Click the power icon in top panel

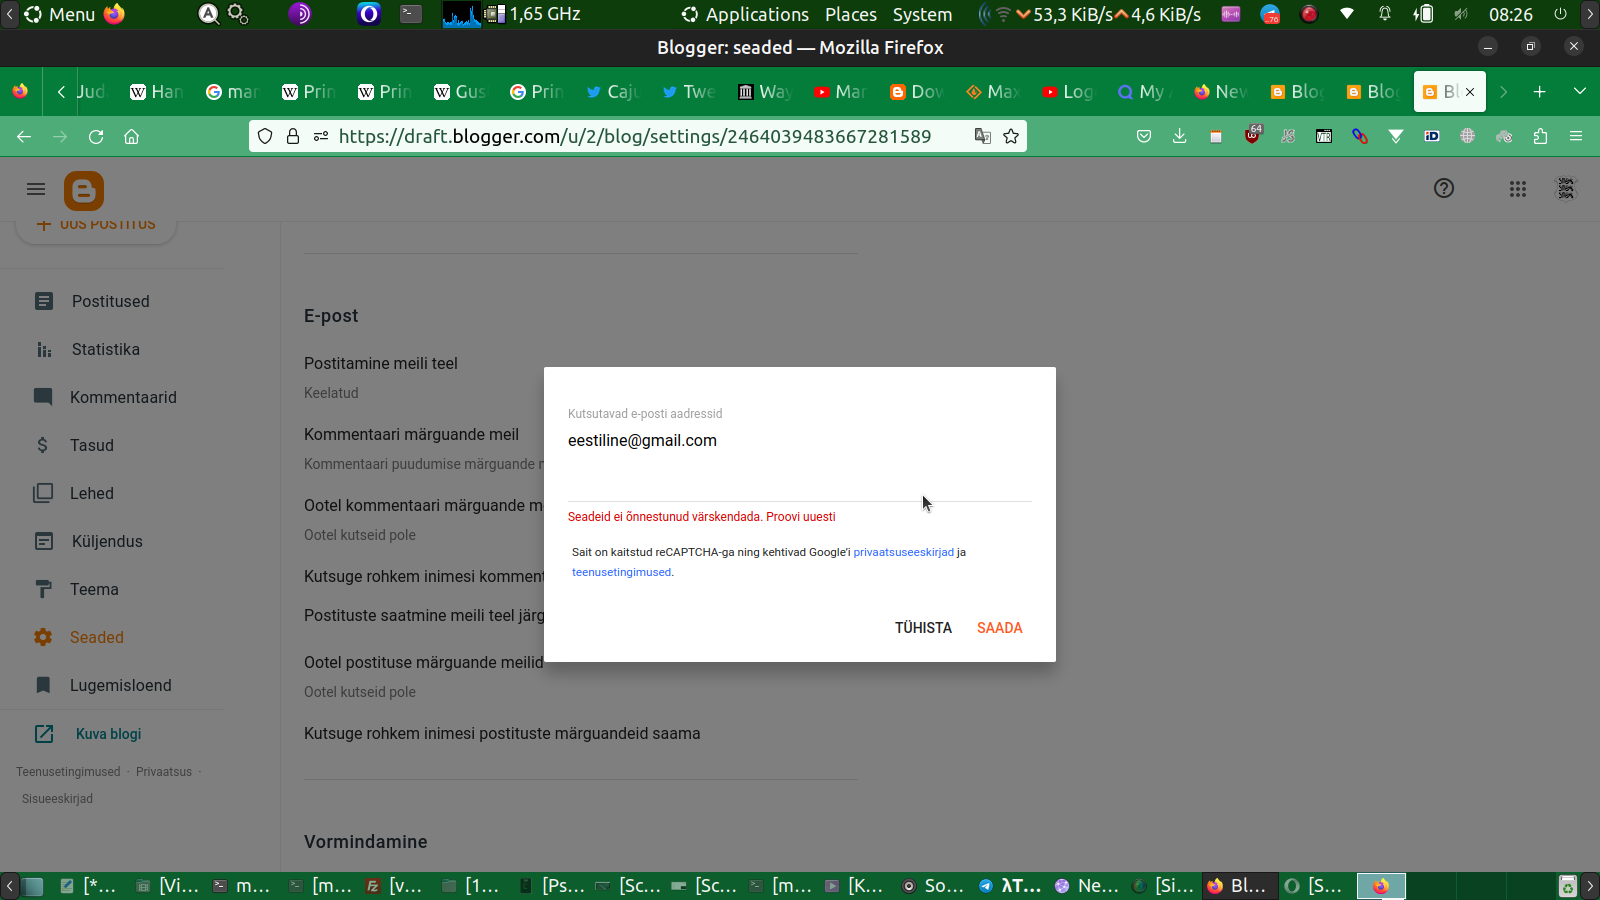pyautogui.click(x=1560, y=14)
